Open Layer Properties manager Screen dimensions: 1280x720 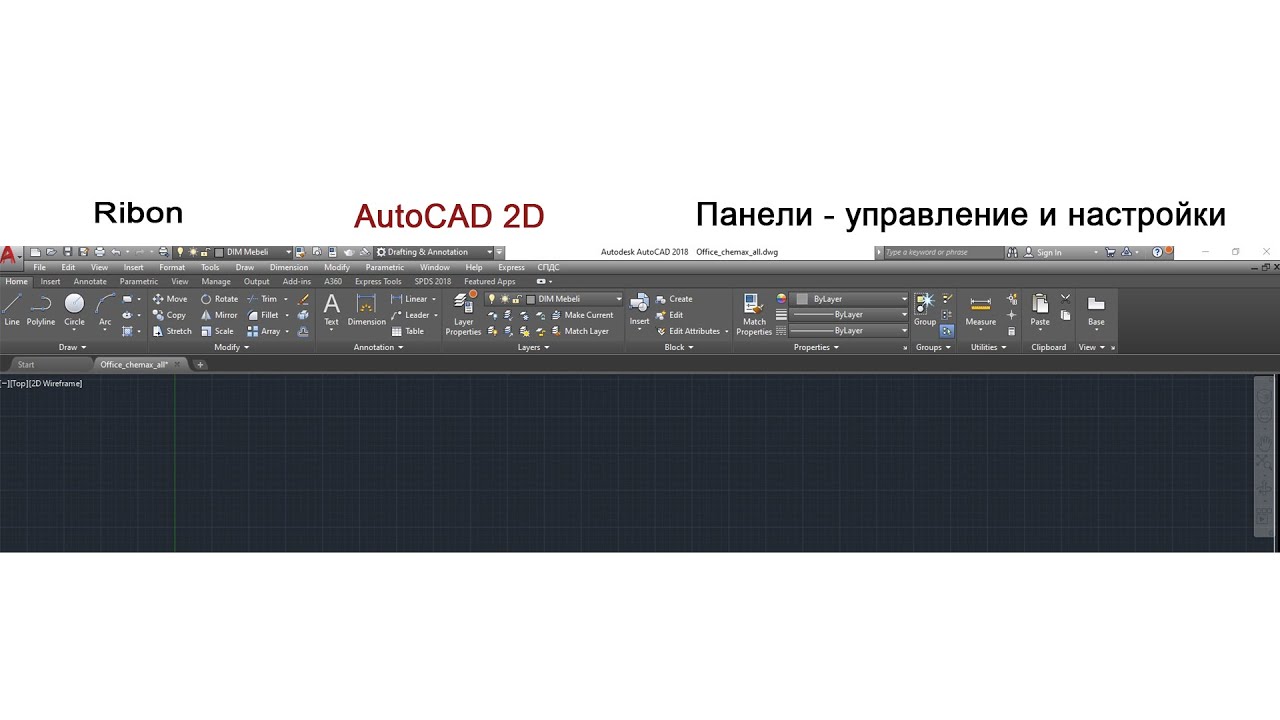(463, 314)
